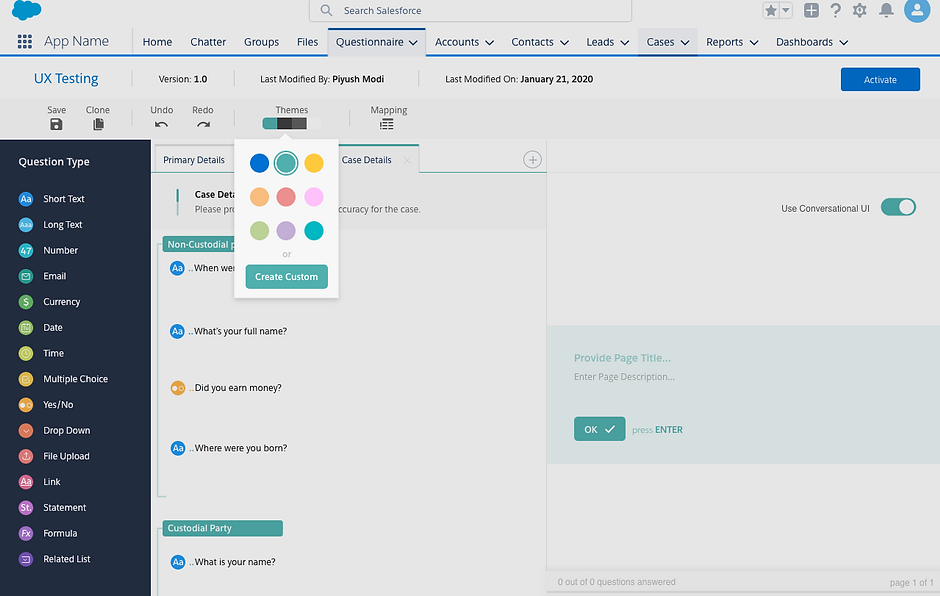Add a new page tab with plus
This screenshot has height=596, width=940.
pos(532,159)
